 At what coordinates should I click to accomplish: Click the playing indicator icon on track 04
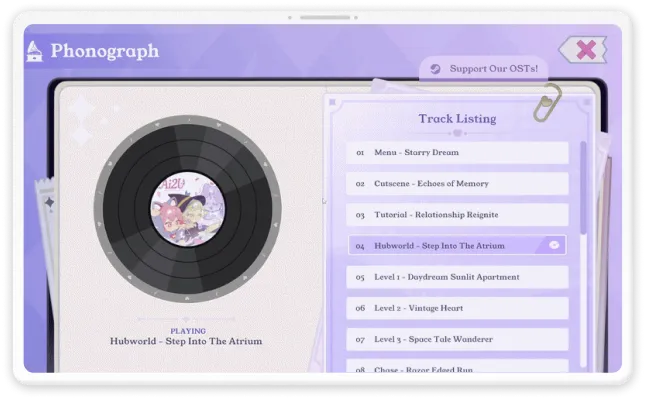click(x=554, y=245)
